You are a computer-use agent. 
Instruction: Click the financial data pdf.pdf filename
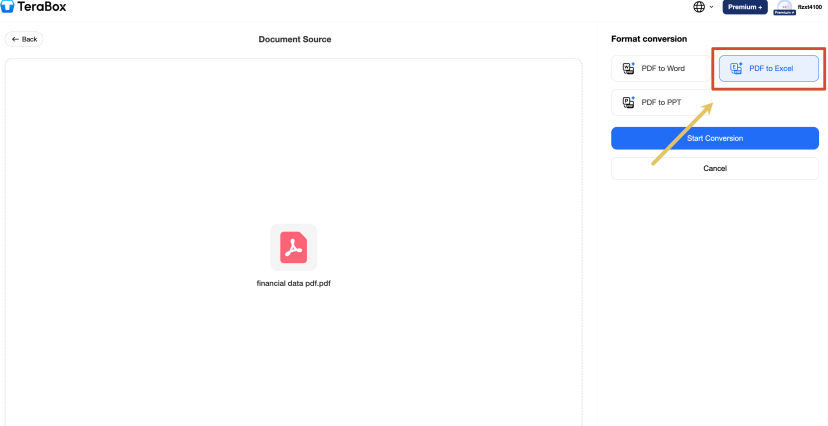tap(294, 283)
